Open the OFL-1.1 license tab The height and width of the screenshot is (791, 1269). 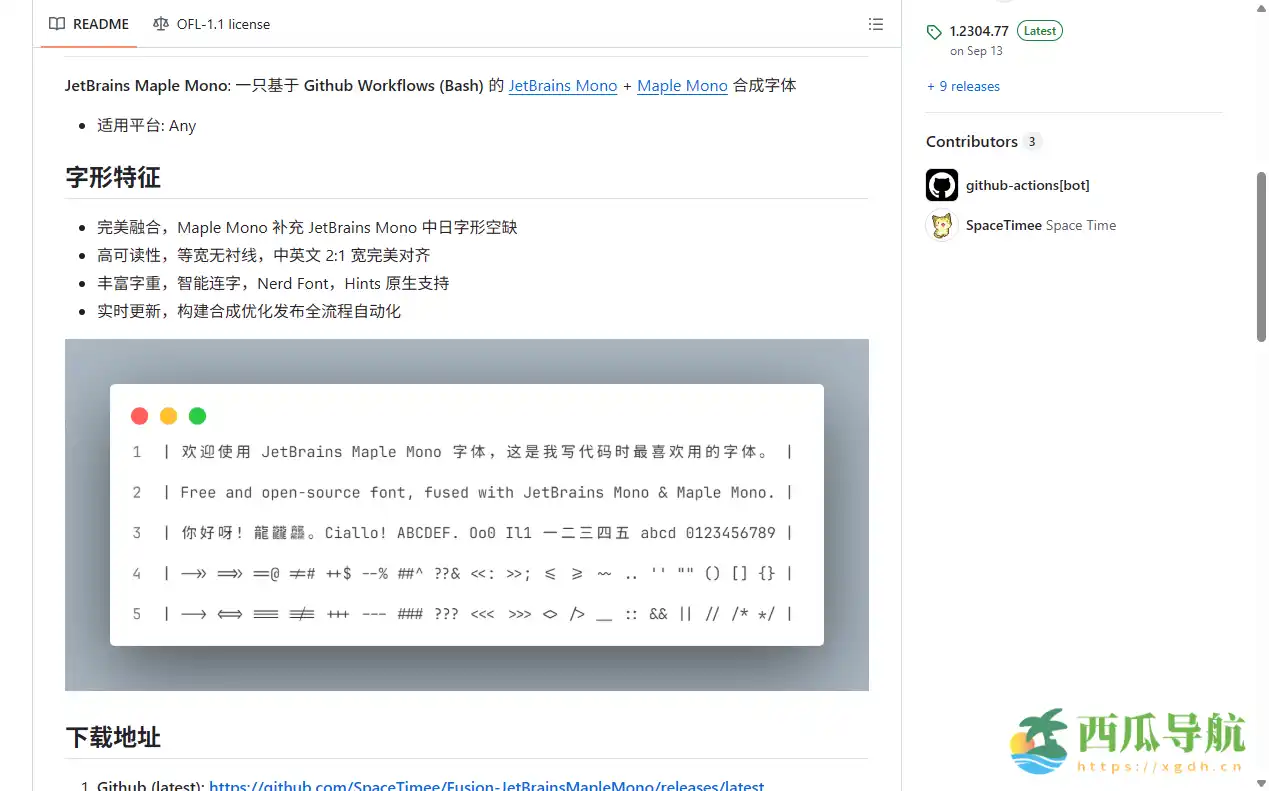click(x=223, y=23)
